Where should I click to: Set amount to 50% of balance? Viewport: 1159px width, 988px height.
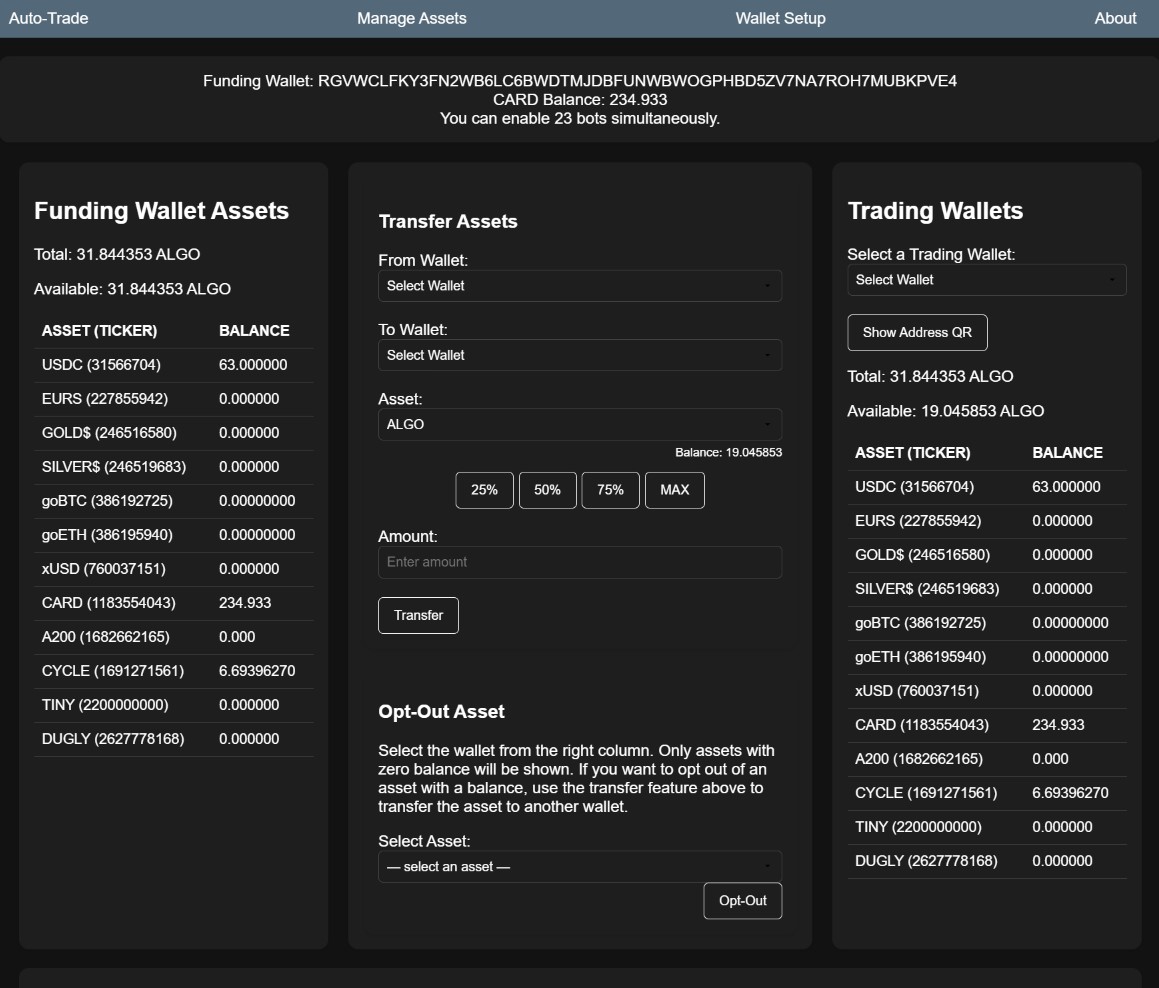(548, 490)
